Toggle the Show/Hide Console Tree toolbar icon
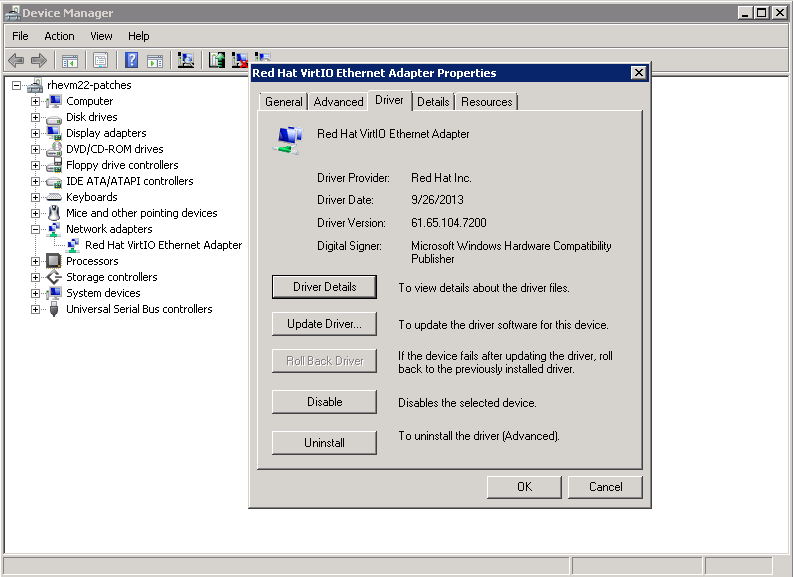793x577 pixels. [x=70, y=61]
